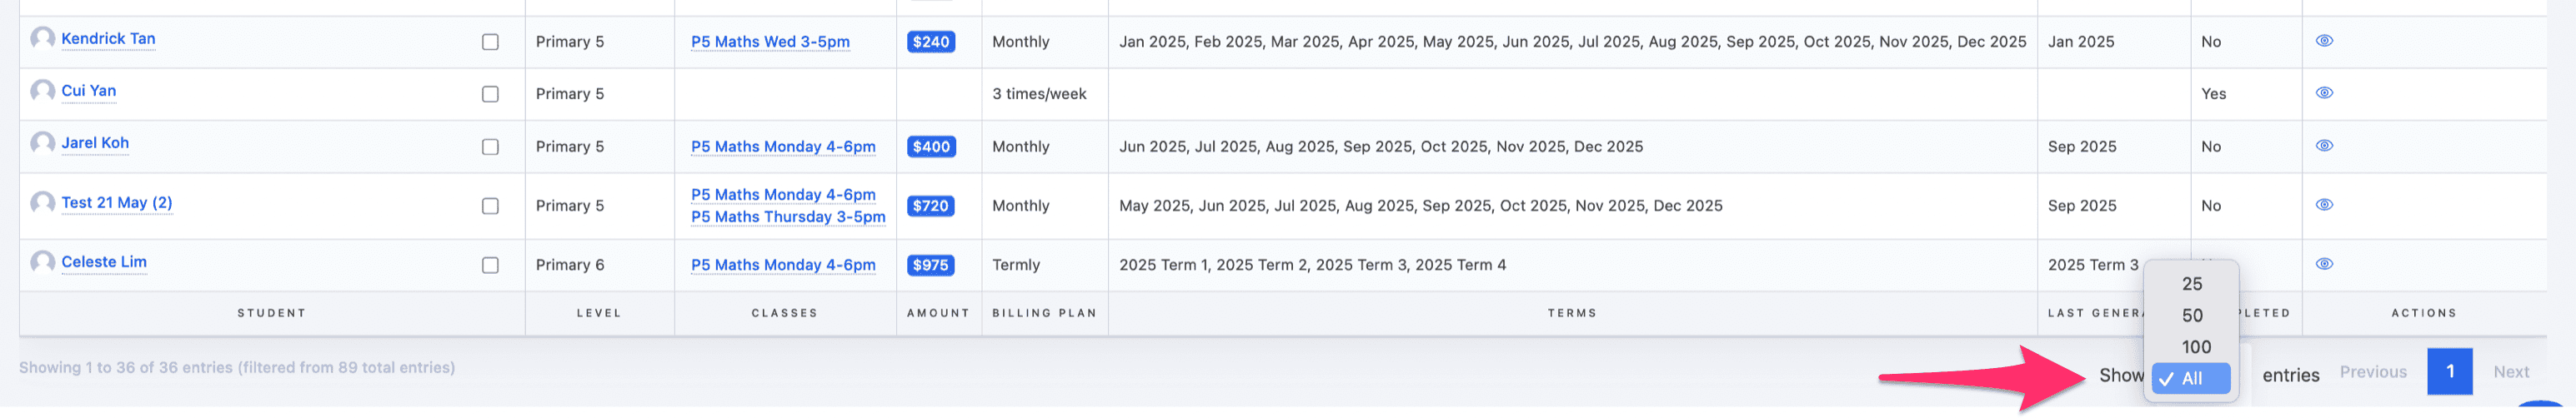Click the view eye icon for Test 21 May (2)
This screenshot has height=418, width=2576.
pyautogui.click(x=2324, y=205)
